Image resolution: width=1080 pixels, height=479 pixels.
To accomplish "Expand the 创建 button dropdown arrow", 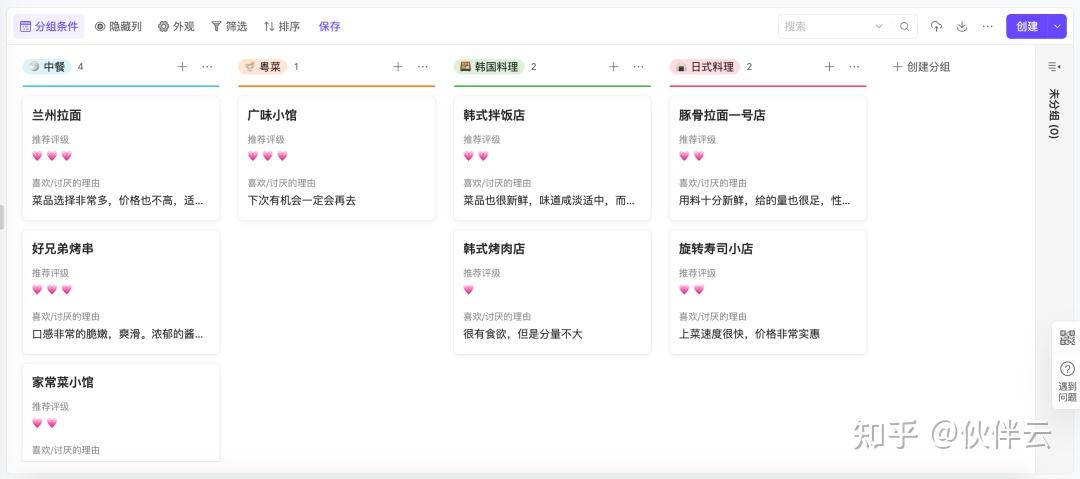I will click(1058, 27).
